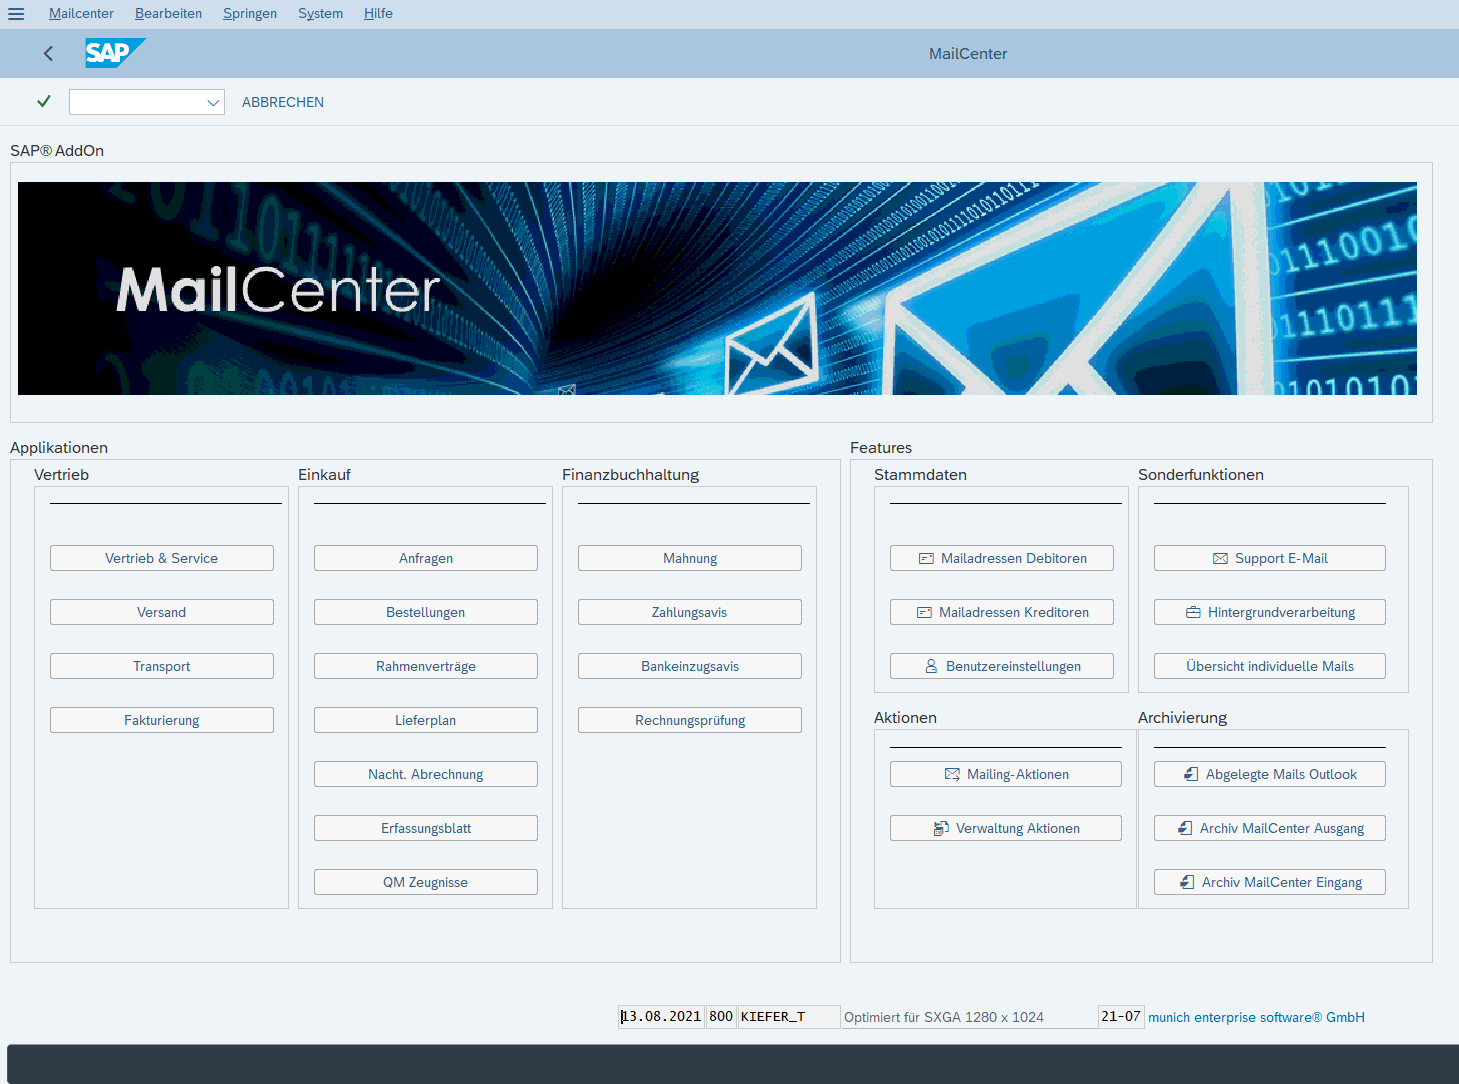The width and height of the screenshot is (1459, 1084).
Task: Select Vertrieb & Service
Action: pyautogui.click(x=161, y=558)
